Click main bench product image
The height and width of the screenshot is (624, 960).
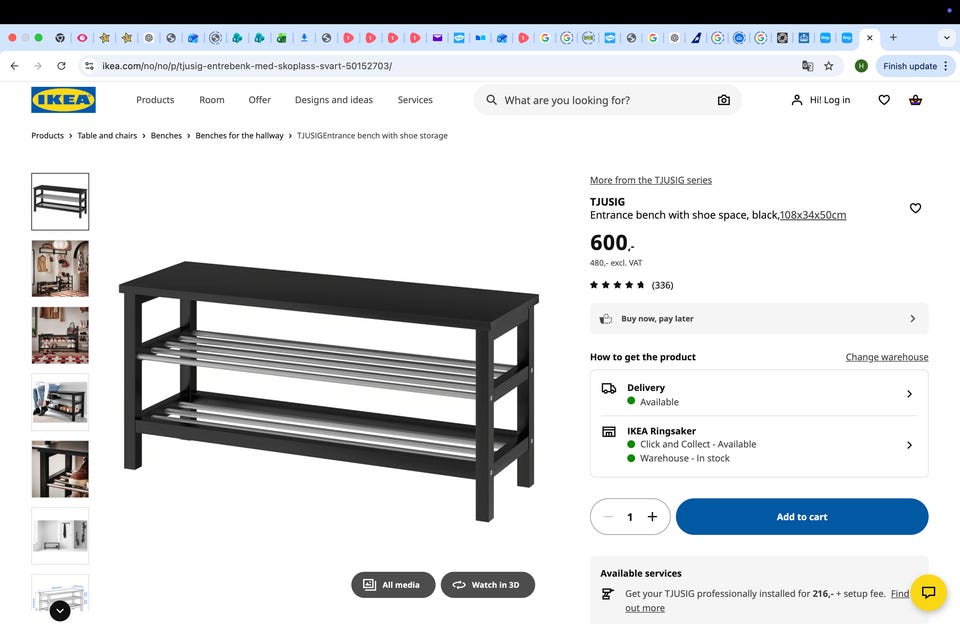(x=329, y=391)
